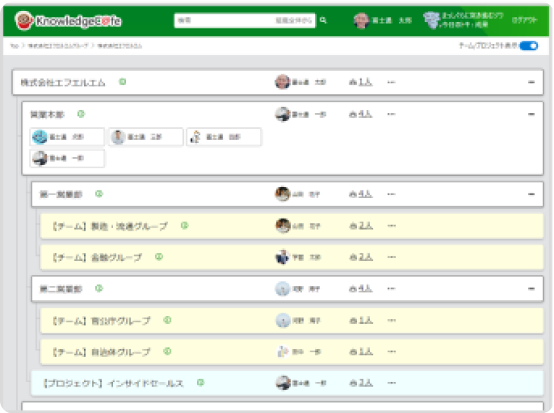This screenshot has width=554, height=413.
Task: Click manager avatar in 金融グループ row
Action: 283,257
